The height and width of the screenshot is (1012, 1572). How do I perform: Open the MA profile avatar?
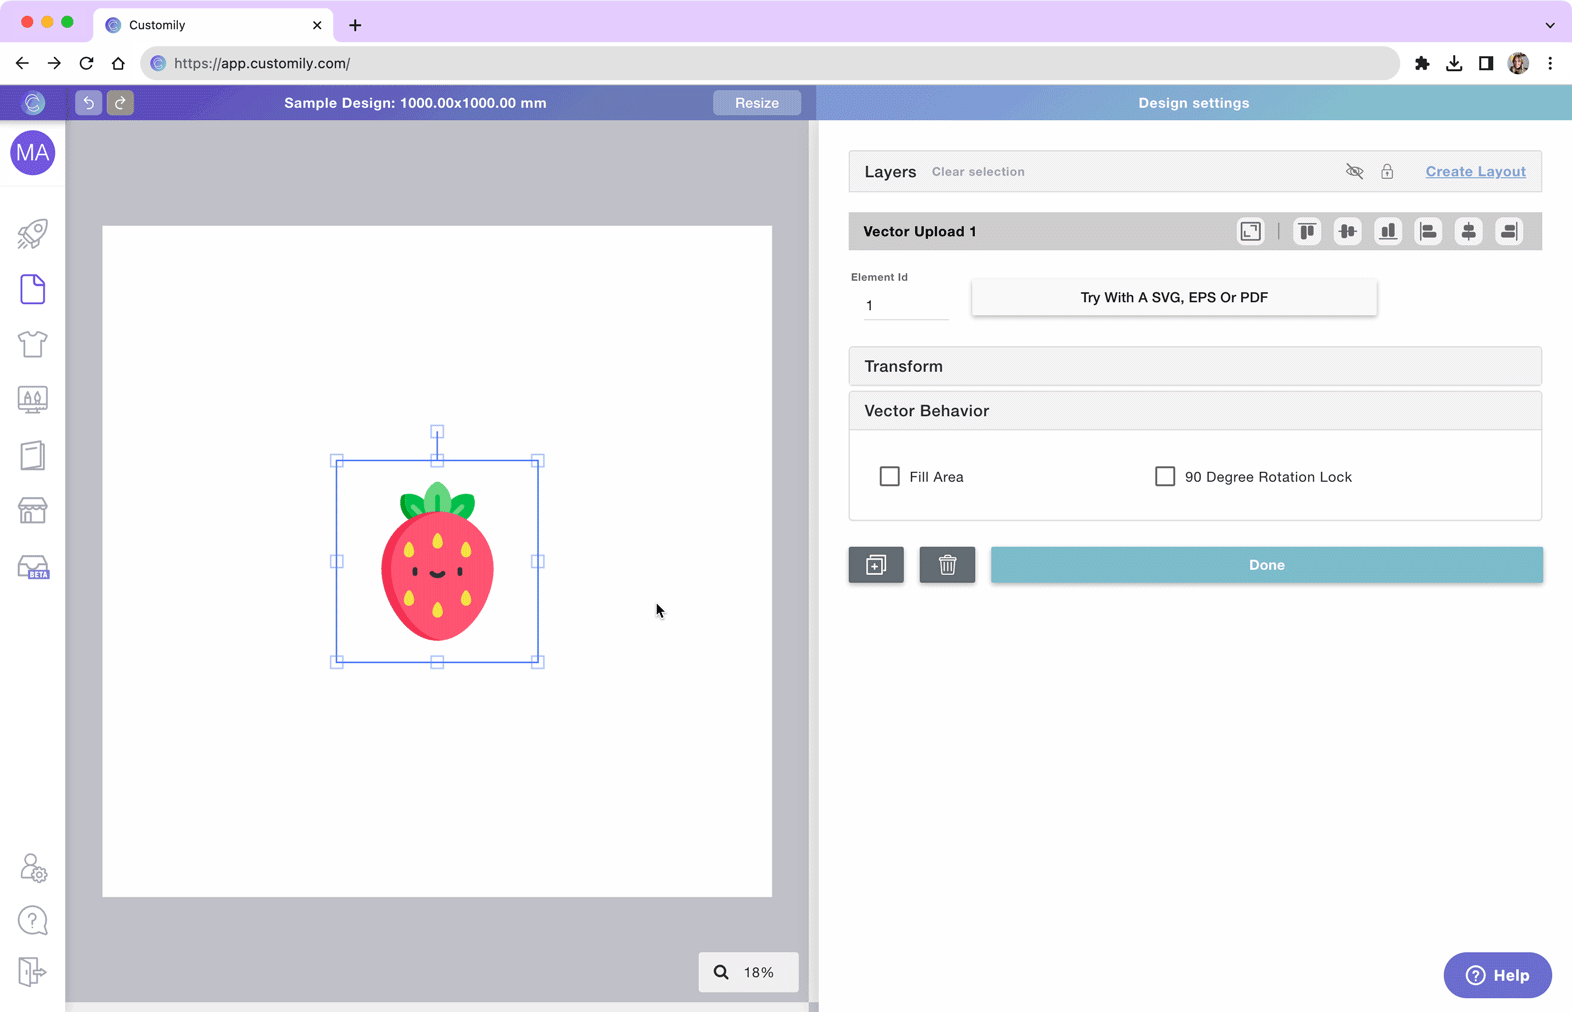coord(33,153)
